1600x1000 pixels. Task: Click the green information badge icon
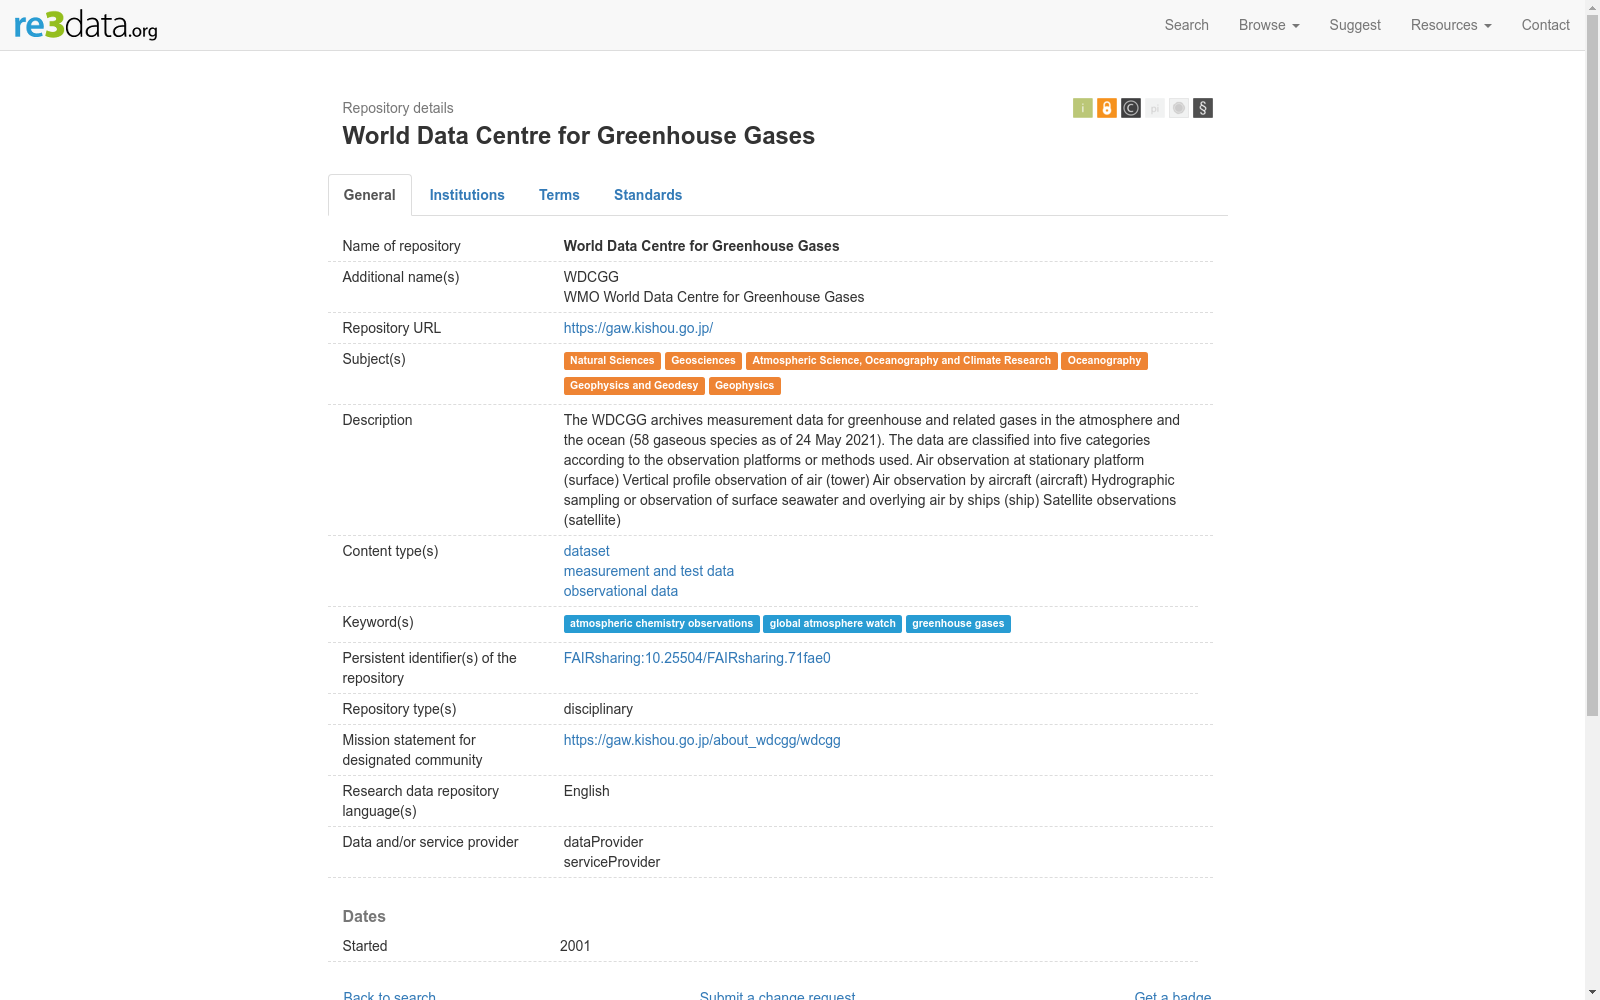pos(1082,108)
